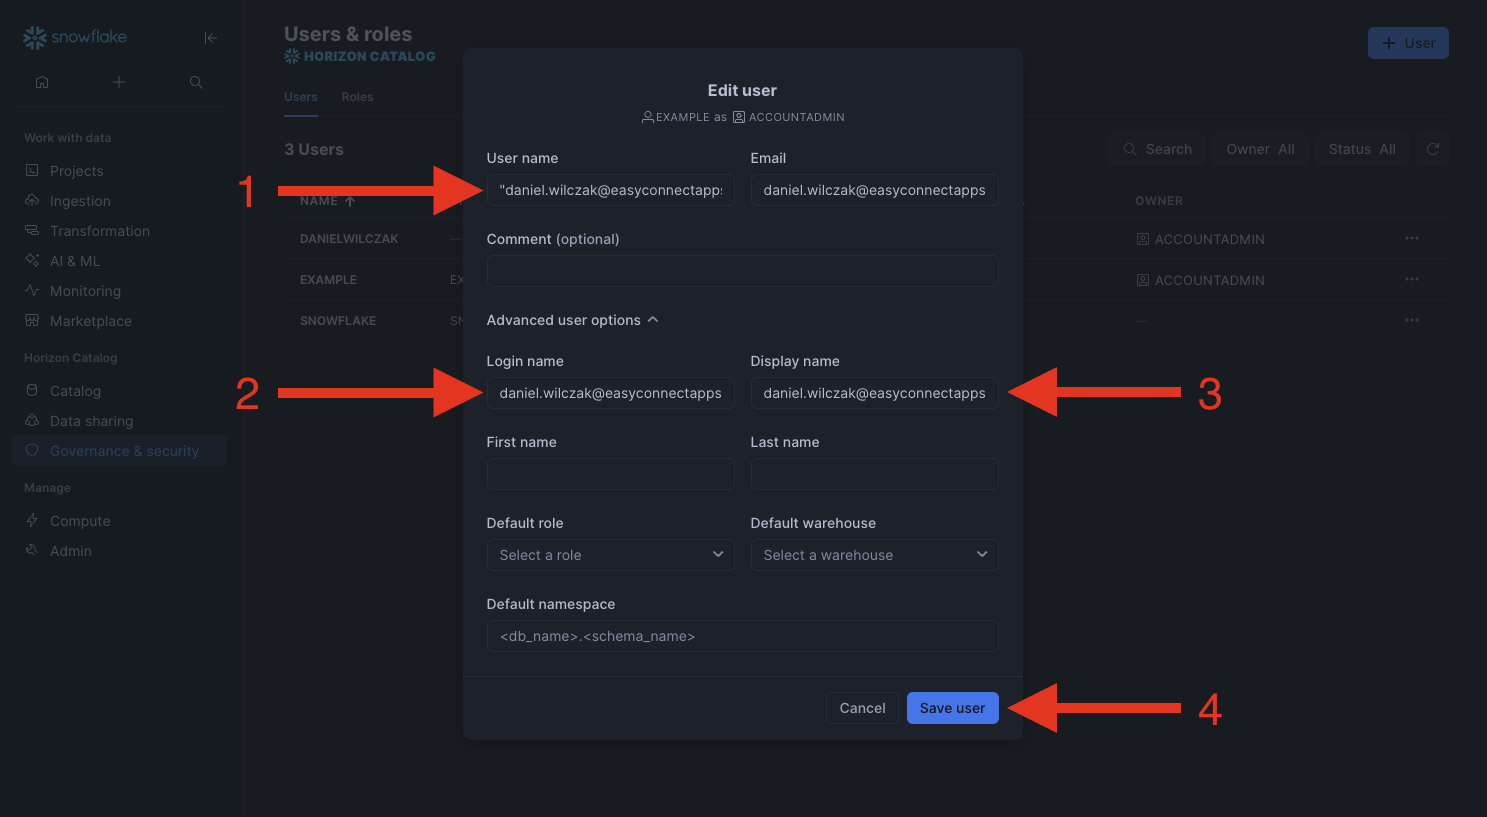Refresh the users list
The height and width of the screenshot is (817, 1487).
[1432, 149]
